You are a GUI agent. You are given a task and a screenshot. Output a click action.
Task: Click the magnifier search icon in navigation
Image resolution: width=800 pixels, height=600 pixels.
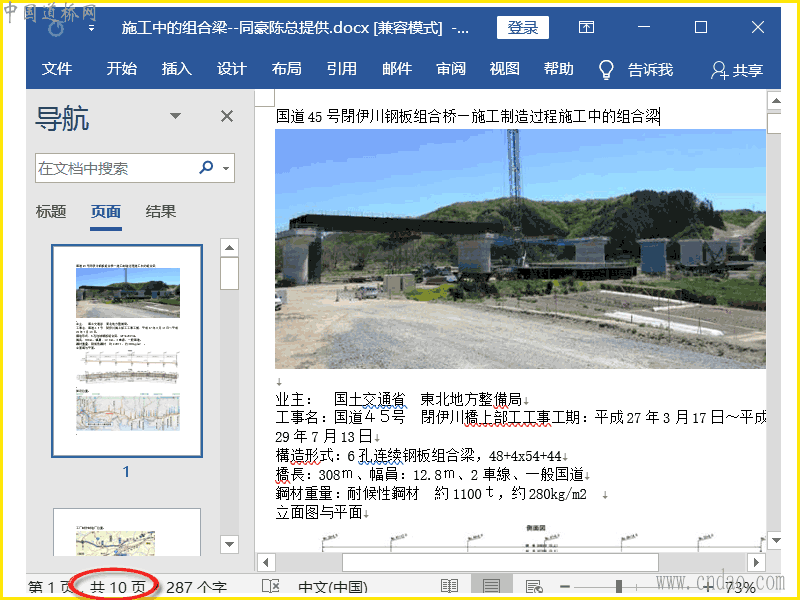206,167
